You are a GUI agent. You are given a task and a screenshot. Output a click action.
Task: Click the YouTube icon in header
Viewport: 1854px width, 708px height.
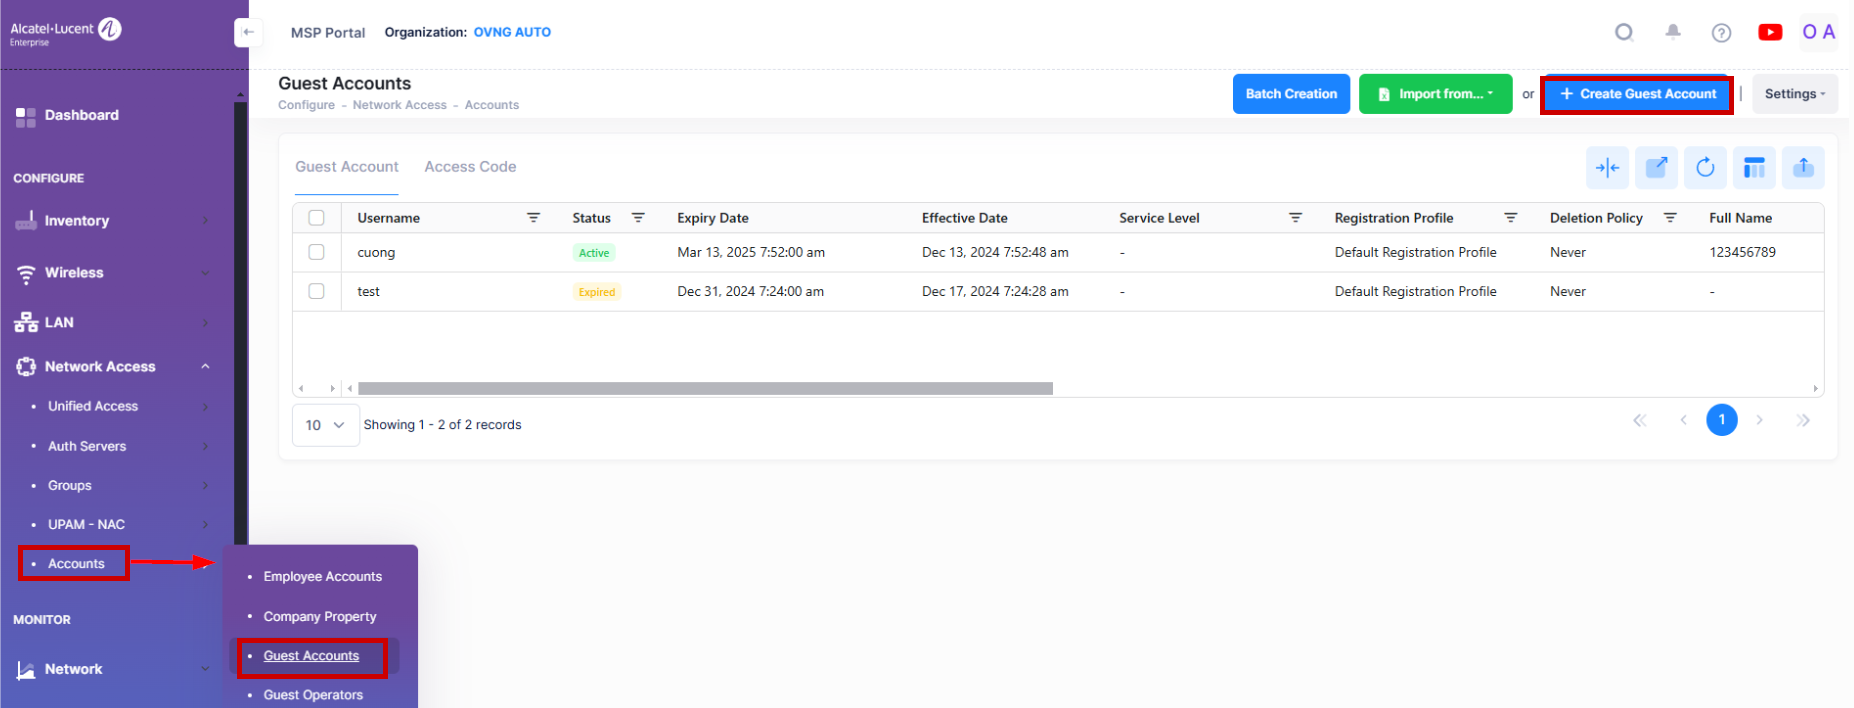click(1769, 32)
